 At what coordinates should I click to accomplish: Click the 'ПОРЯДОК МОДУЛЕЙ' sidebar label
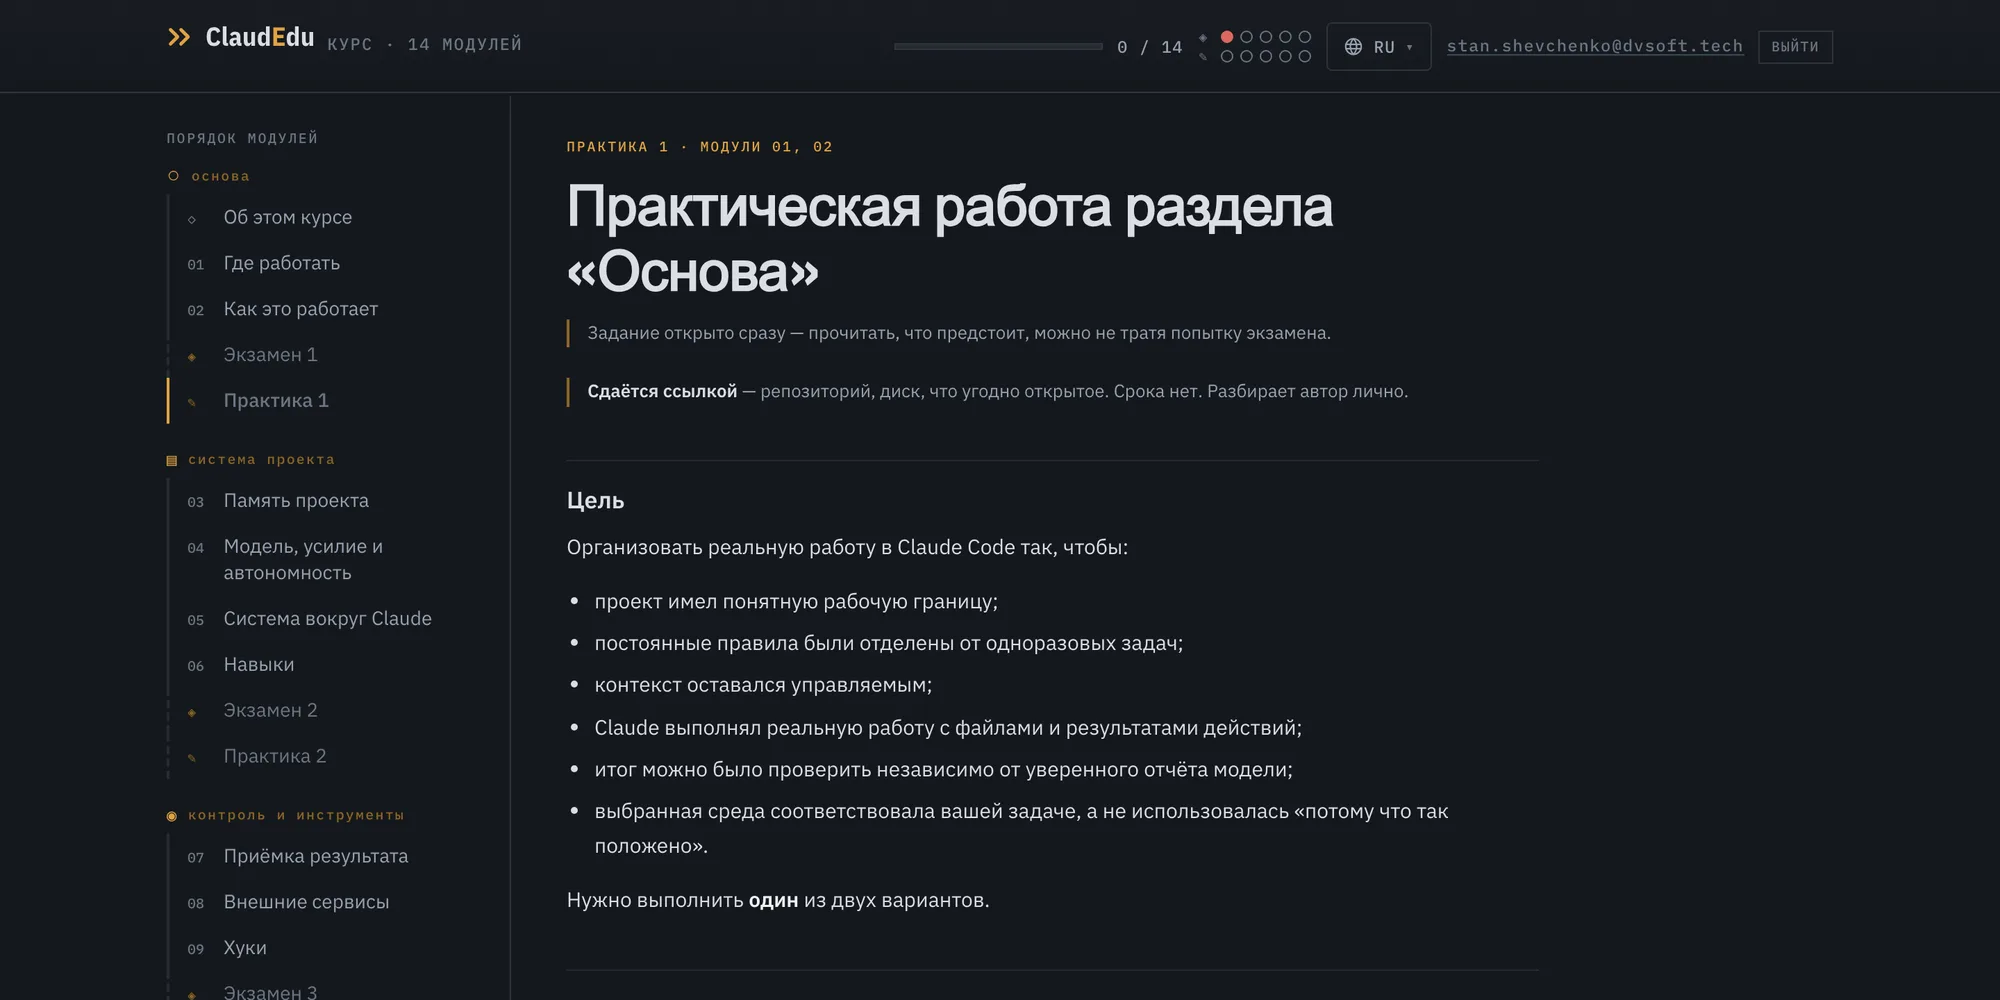point(242,138)
